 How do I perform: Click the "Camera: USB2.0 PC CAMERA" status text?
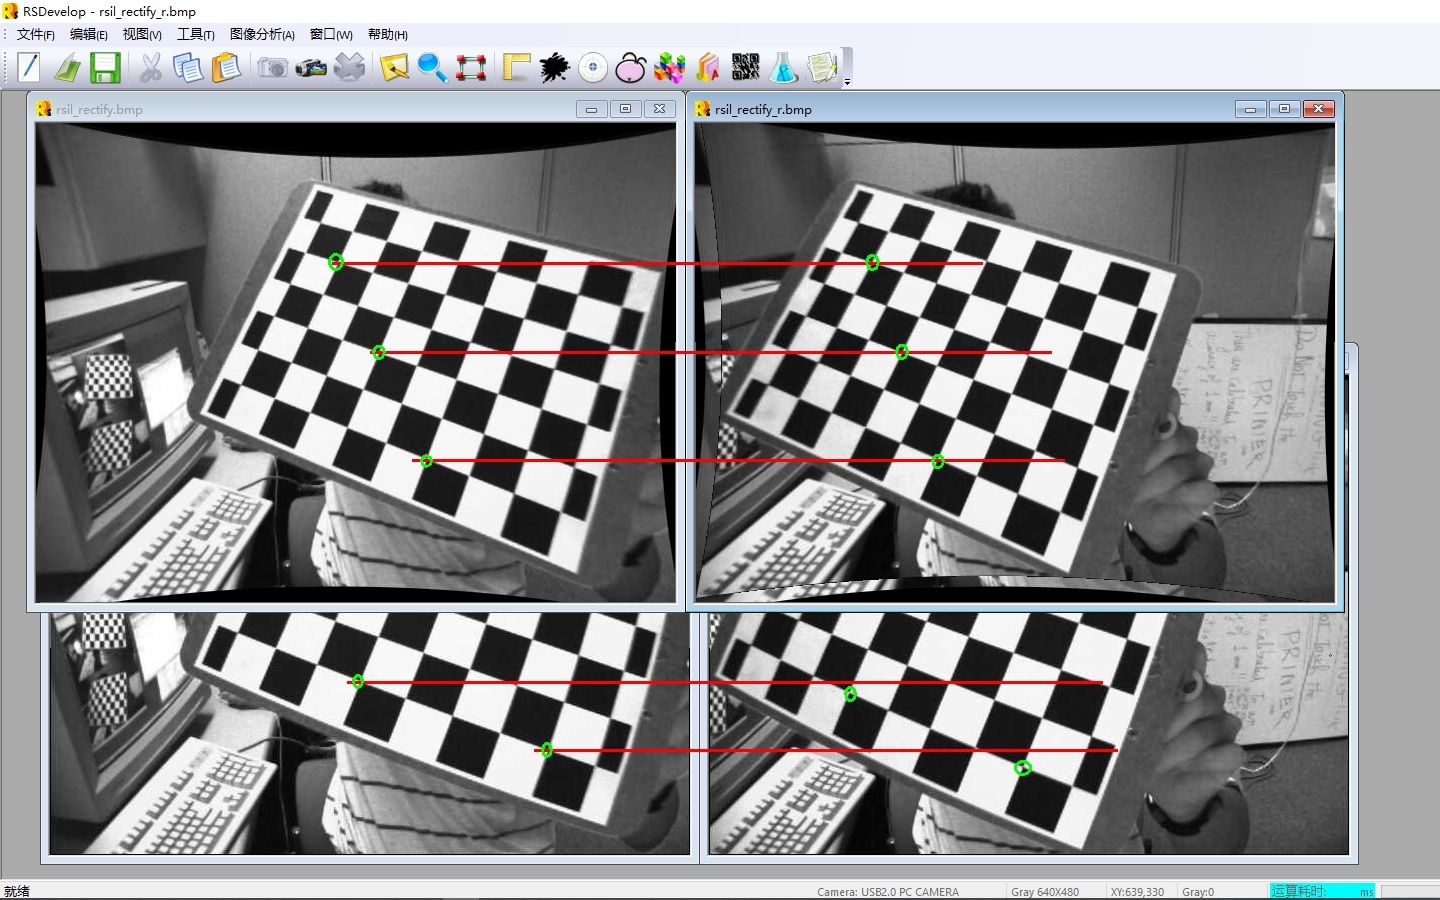[x=888, y=892]
